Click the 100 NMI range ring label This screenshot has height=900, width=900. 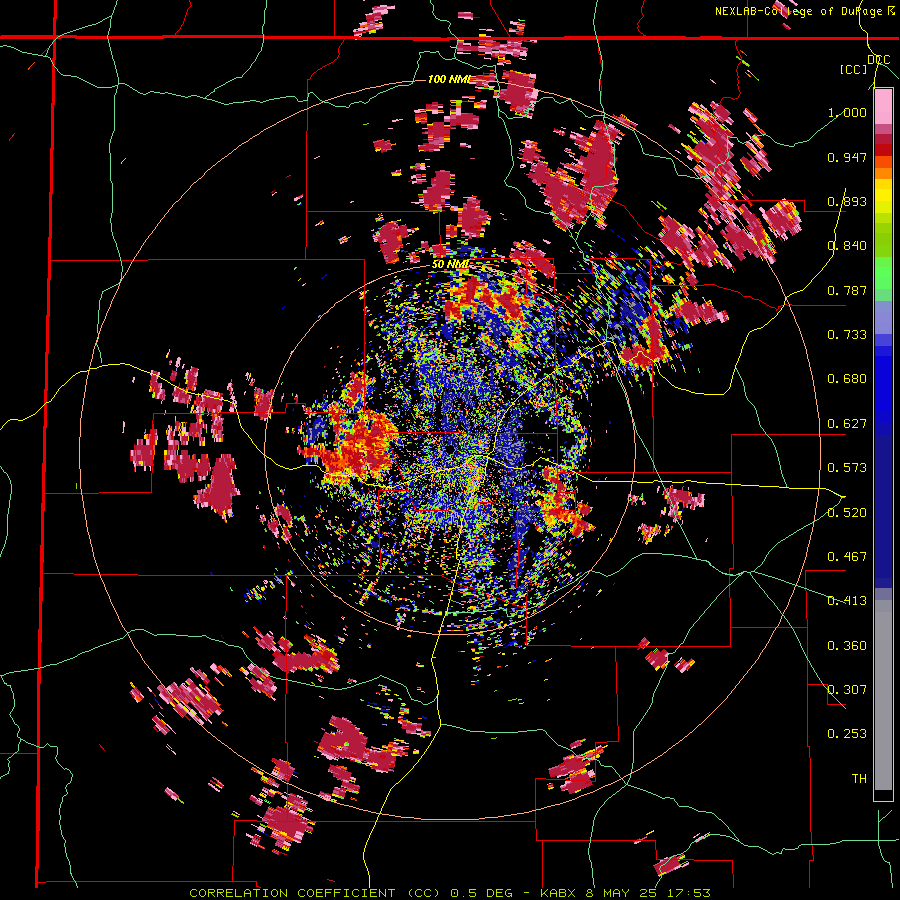click(449, 79)
